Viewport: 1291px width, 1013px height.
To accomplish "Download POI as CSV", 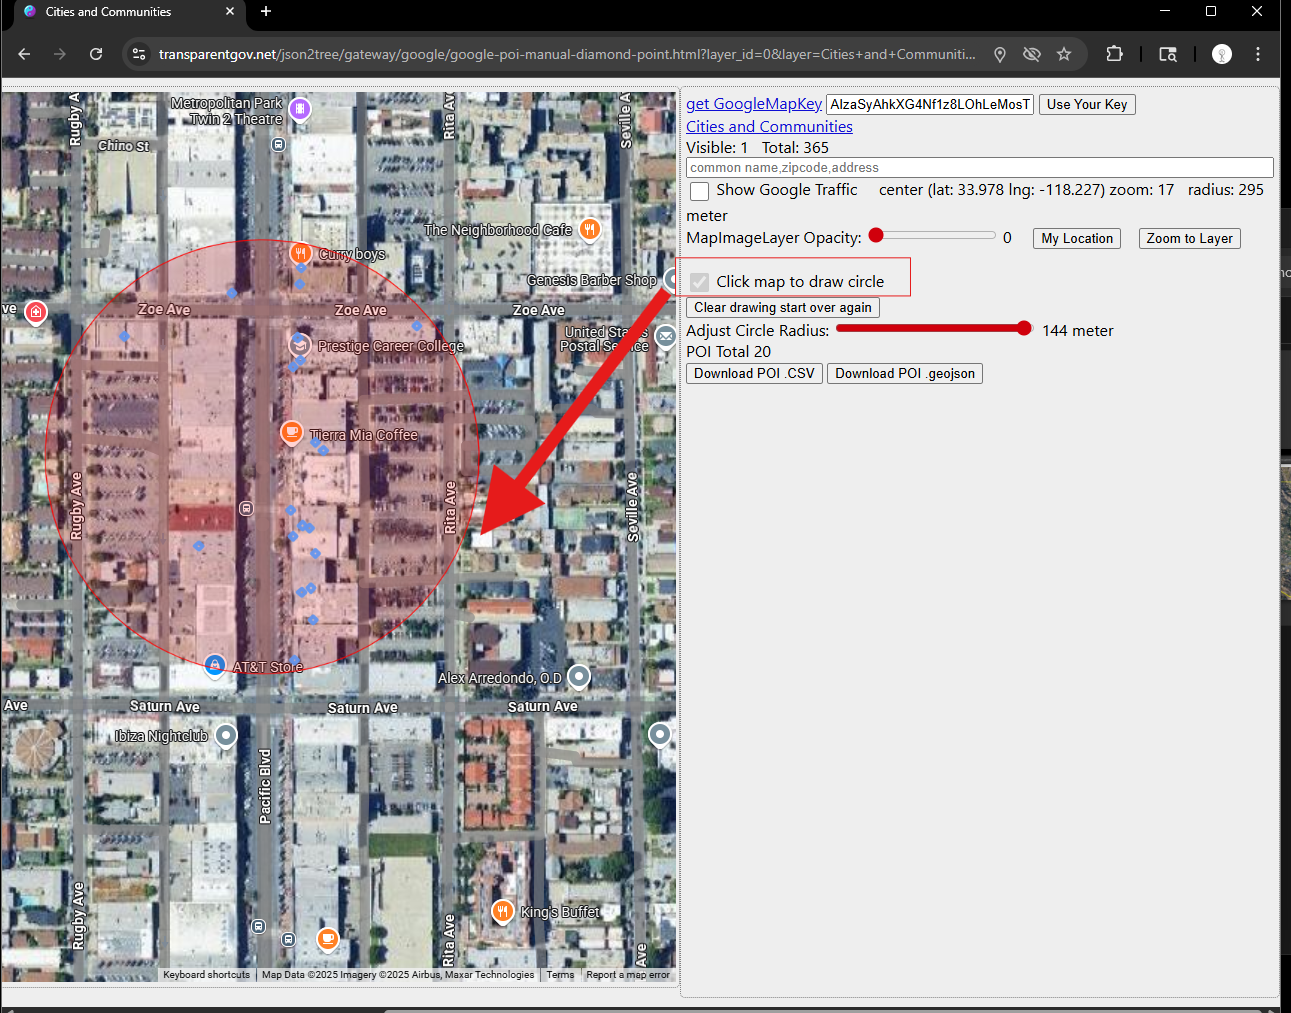I will tap(754, 373).
